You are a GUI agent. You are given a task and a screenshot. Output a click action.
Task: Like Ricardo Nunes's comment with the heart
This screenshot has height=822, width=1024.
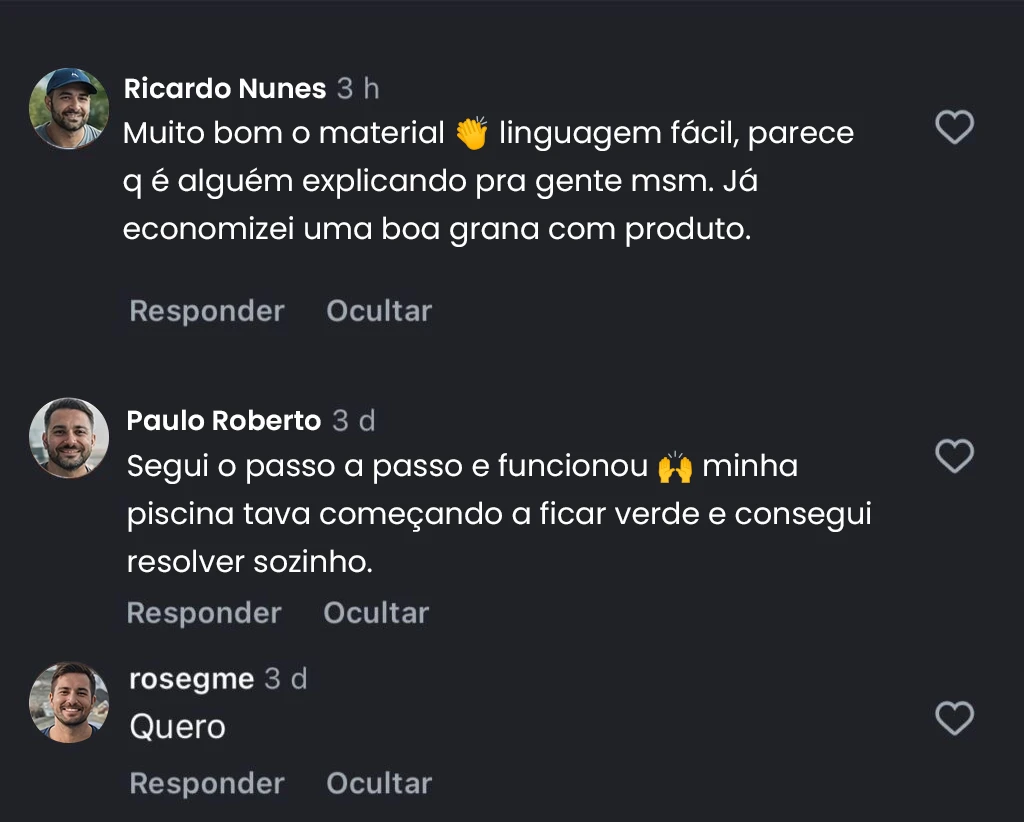pos(954,128)
